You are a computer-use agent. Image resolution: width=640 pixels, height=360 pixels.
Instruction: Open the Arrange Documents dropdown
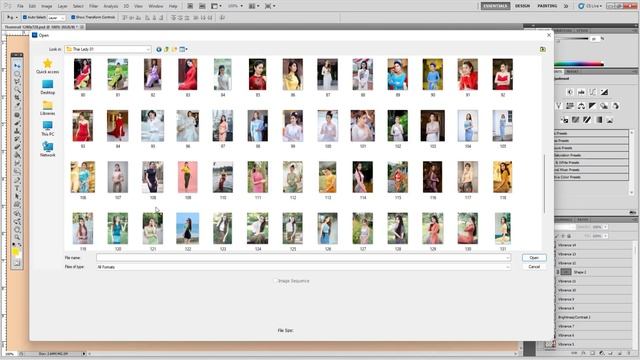tap(254, 6)
